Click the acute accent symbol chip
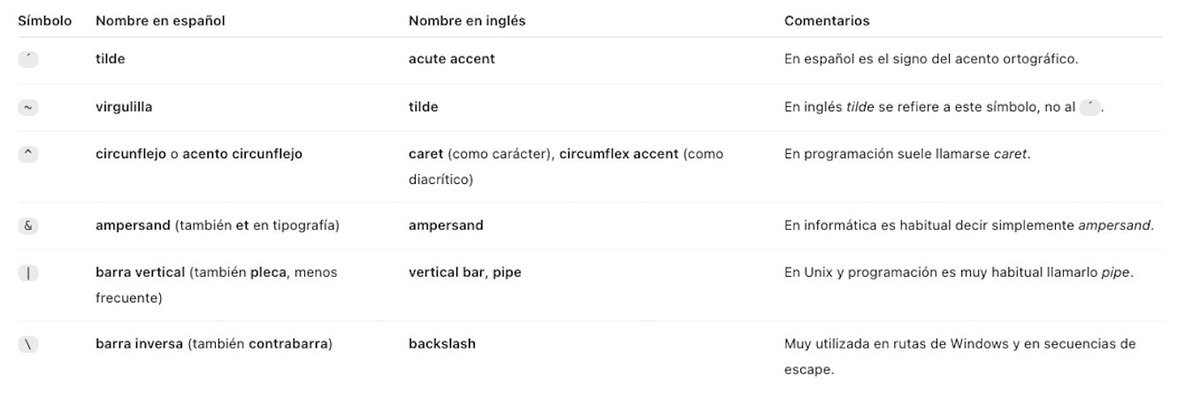 28,60
